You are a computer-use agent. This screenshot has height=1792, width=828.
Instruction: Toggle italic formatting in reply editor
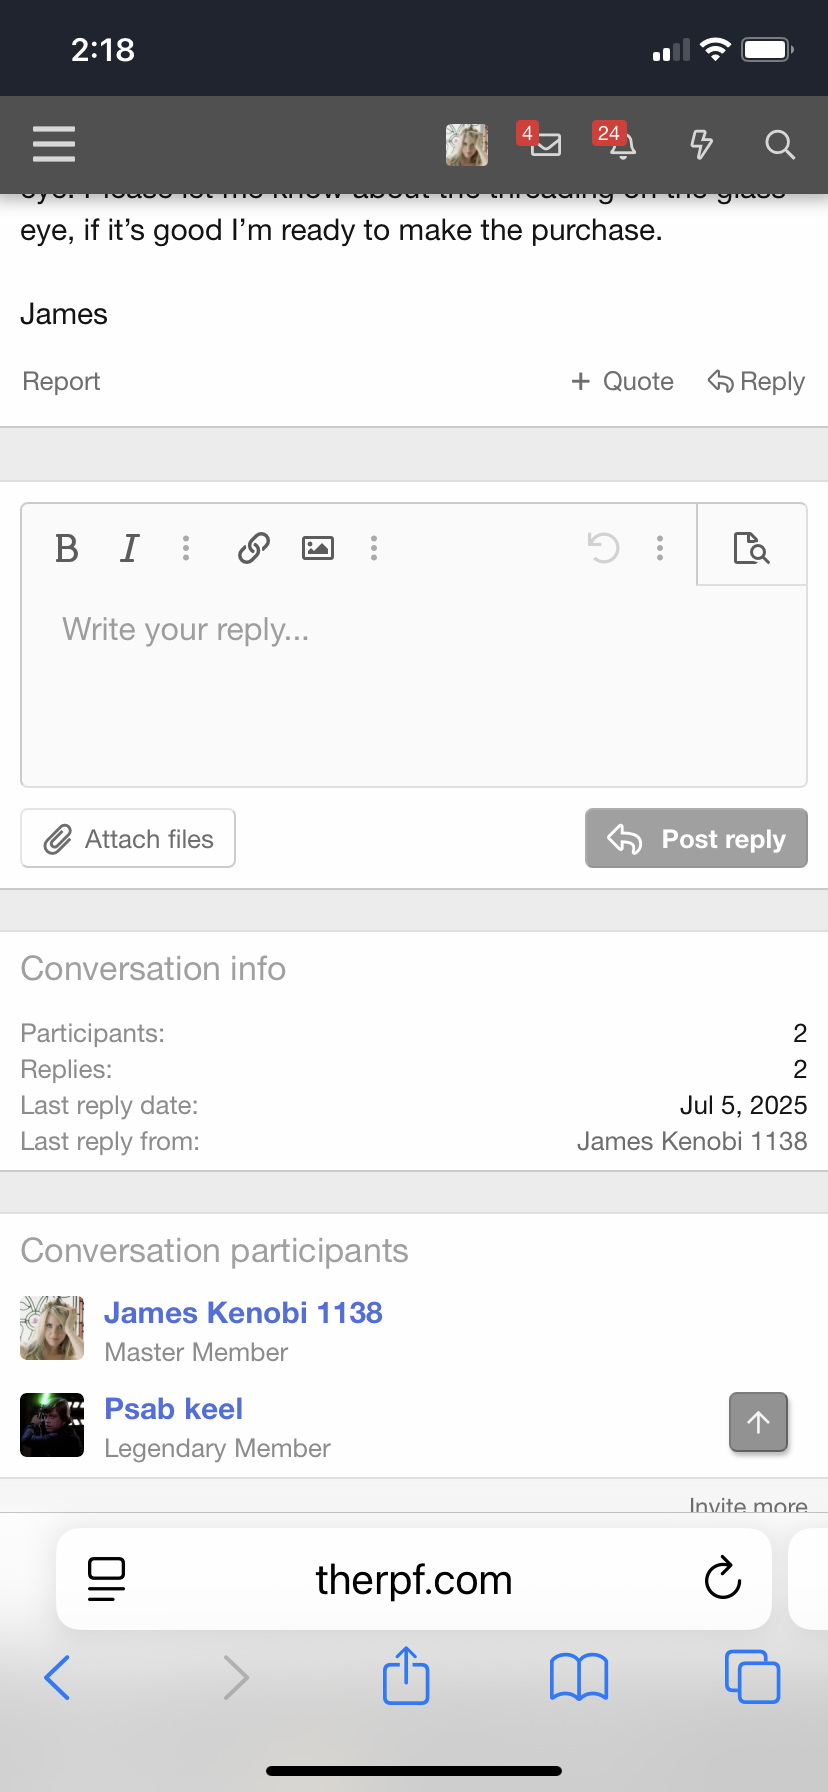[129, 548]
